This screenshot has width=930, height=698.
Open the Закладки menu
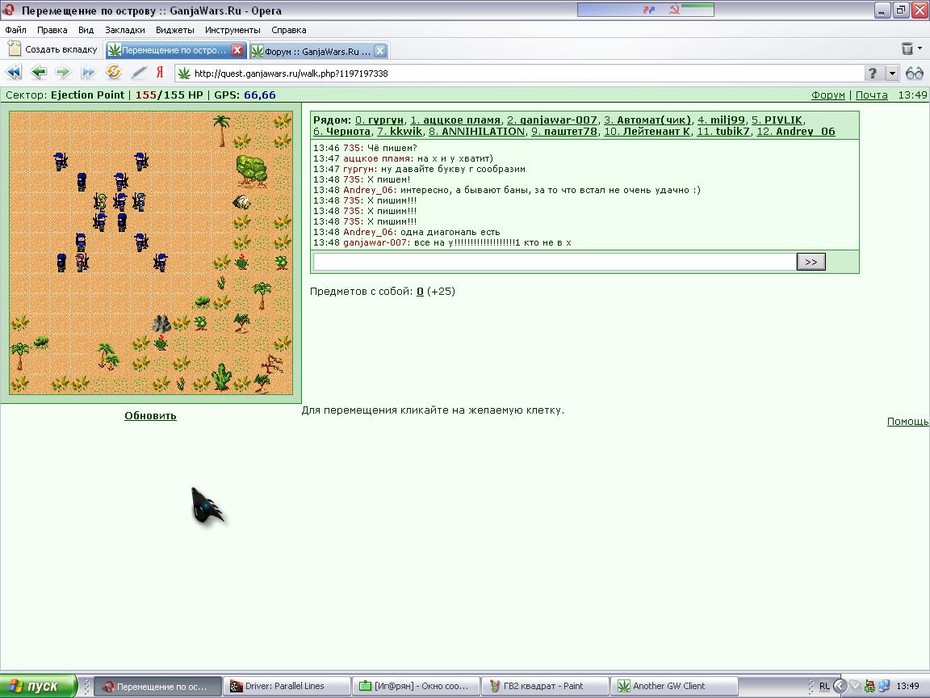pos(125,30)
